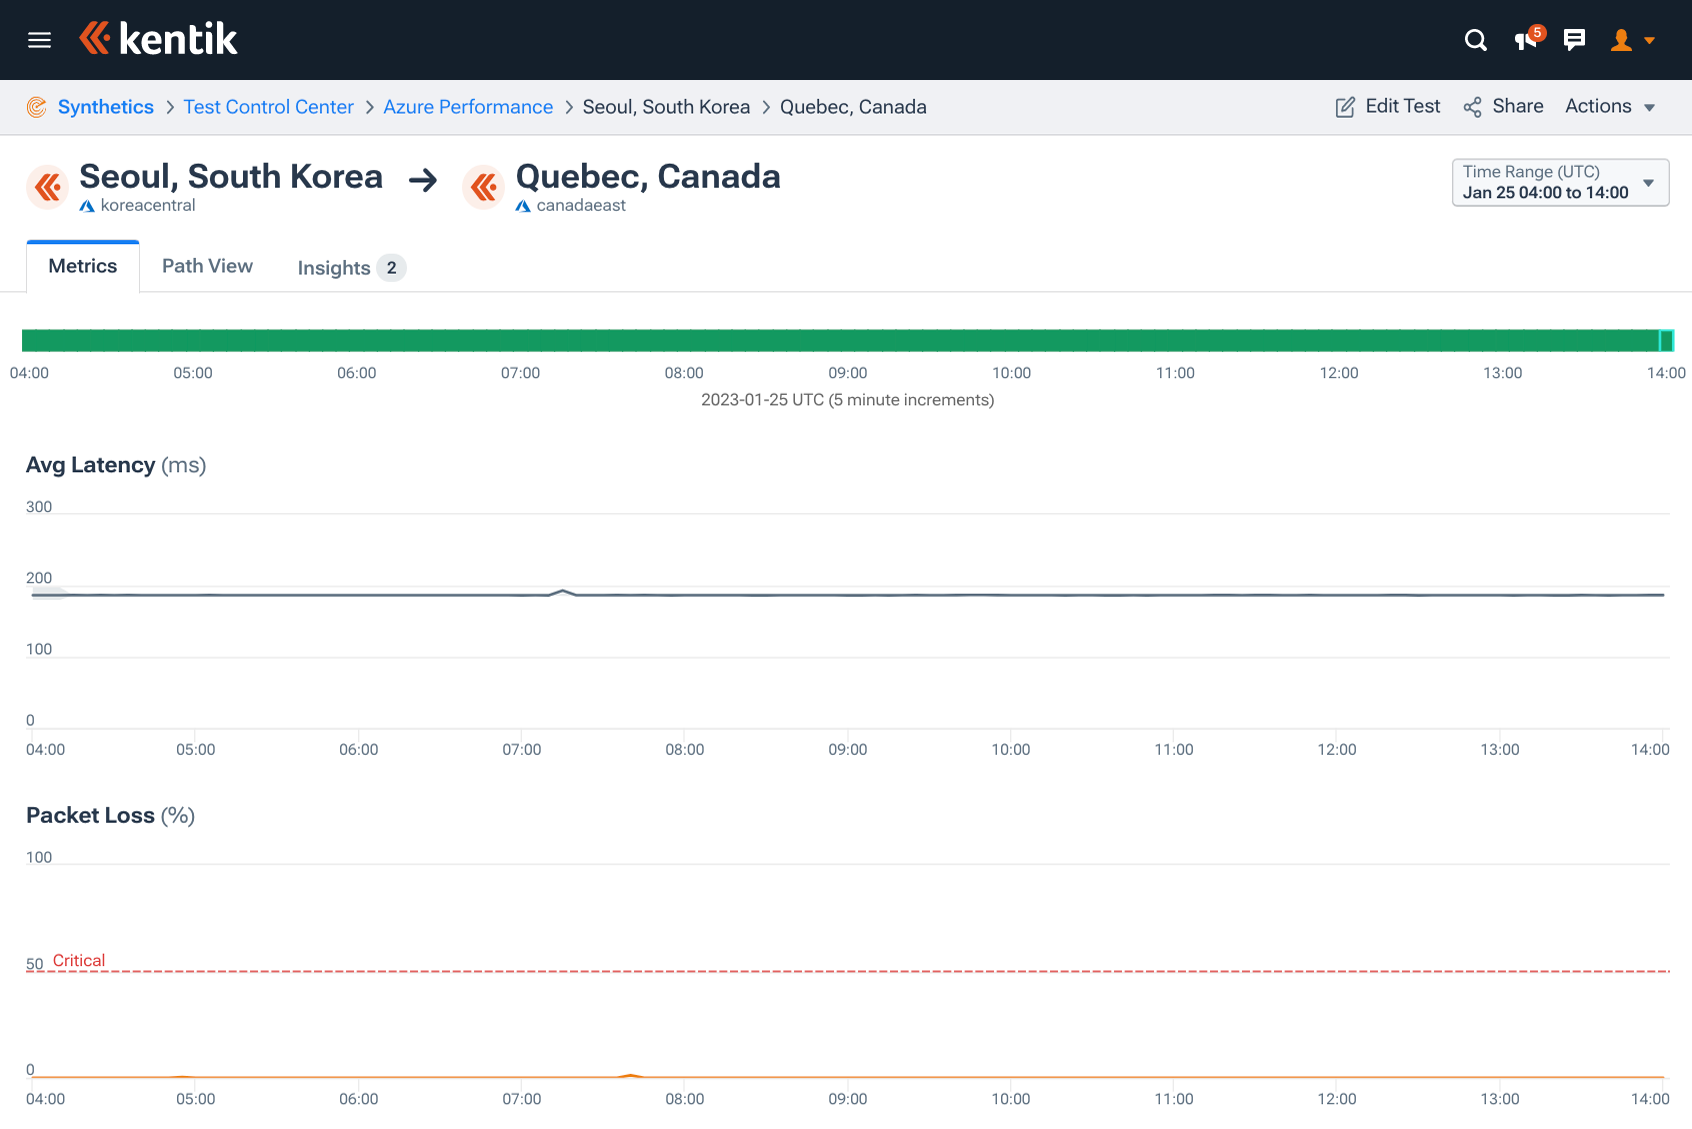Image resolution: width=1692 pixels, height=1129 pixels.
Task: Click the Quebec, Canada page heading
Action: 648,176
